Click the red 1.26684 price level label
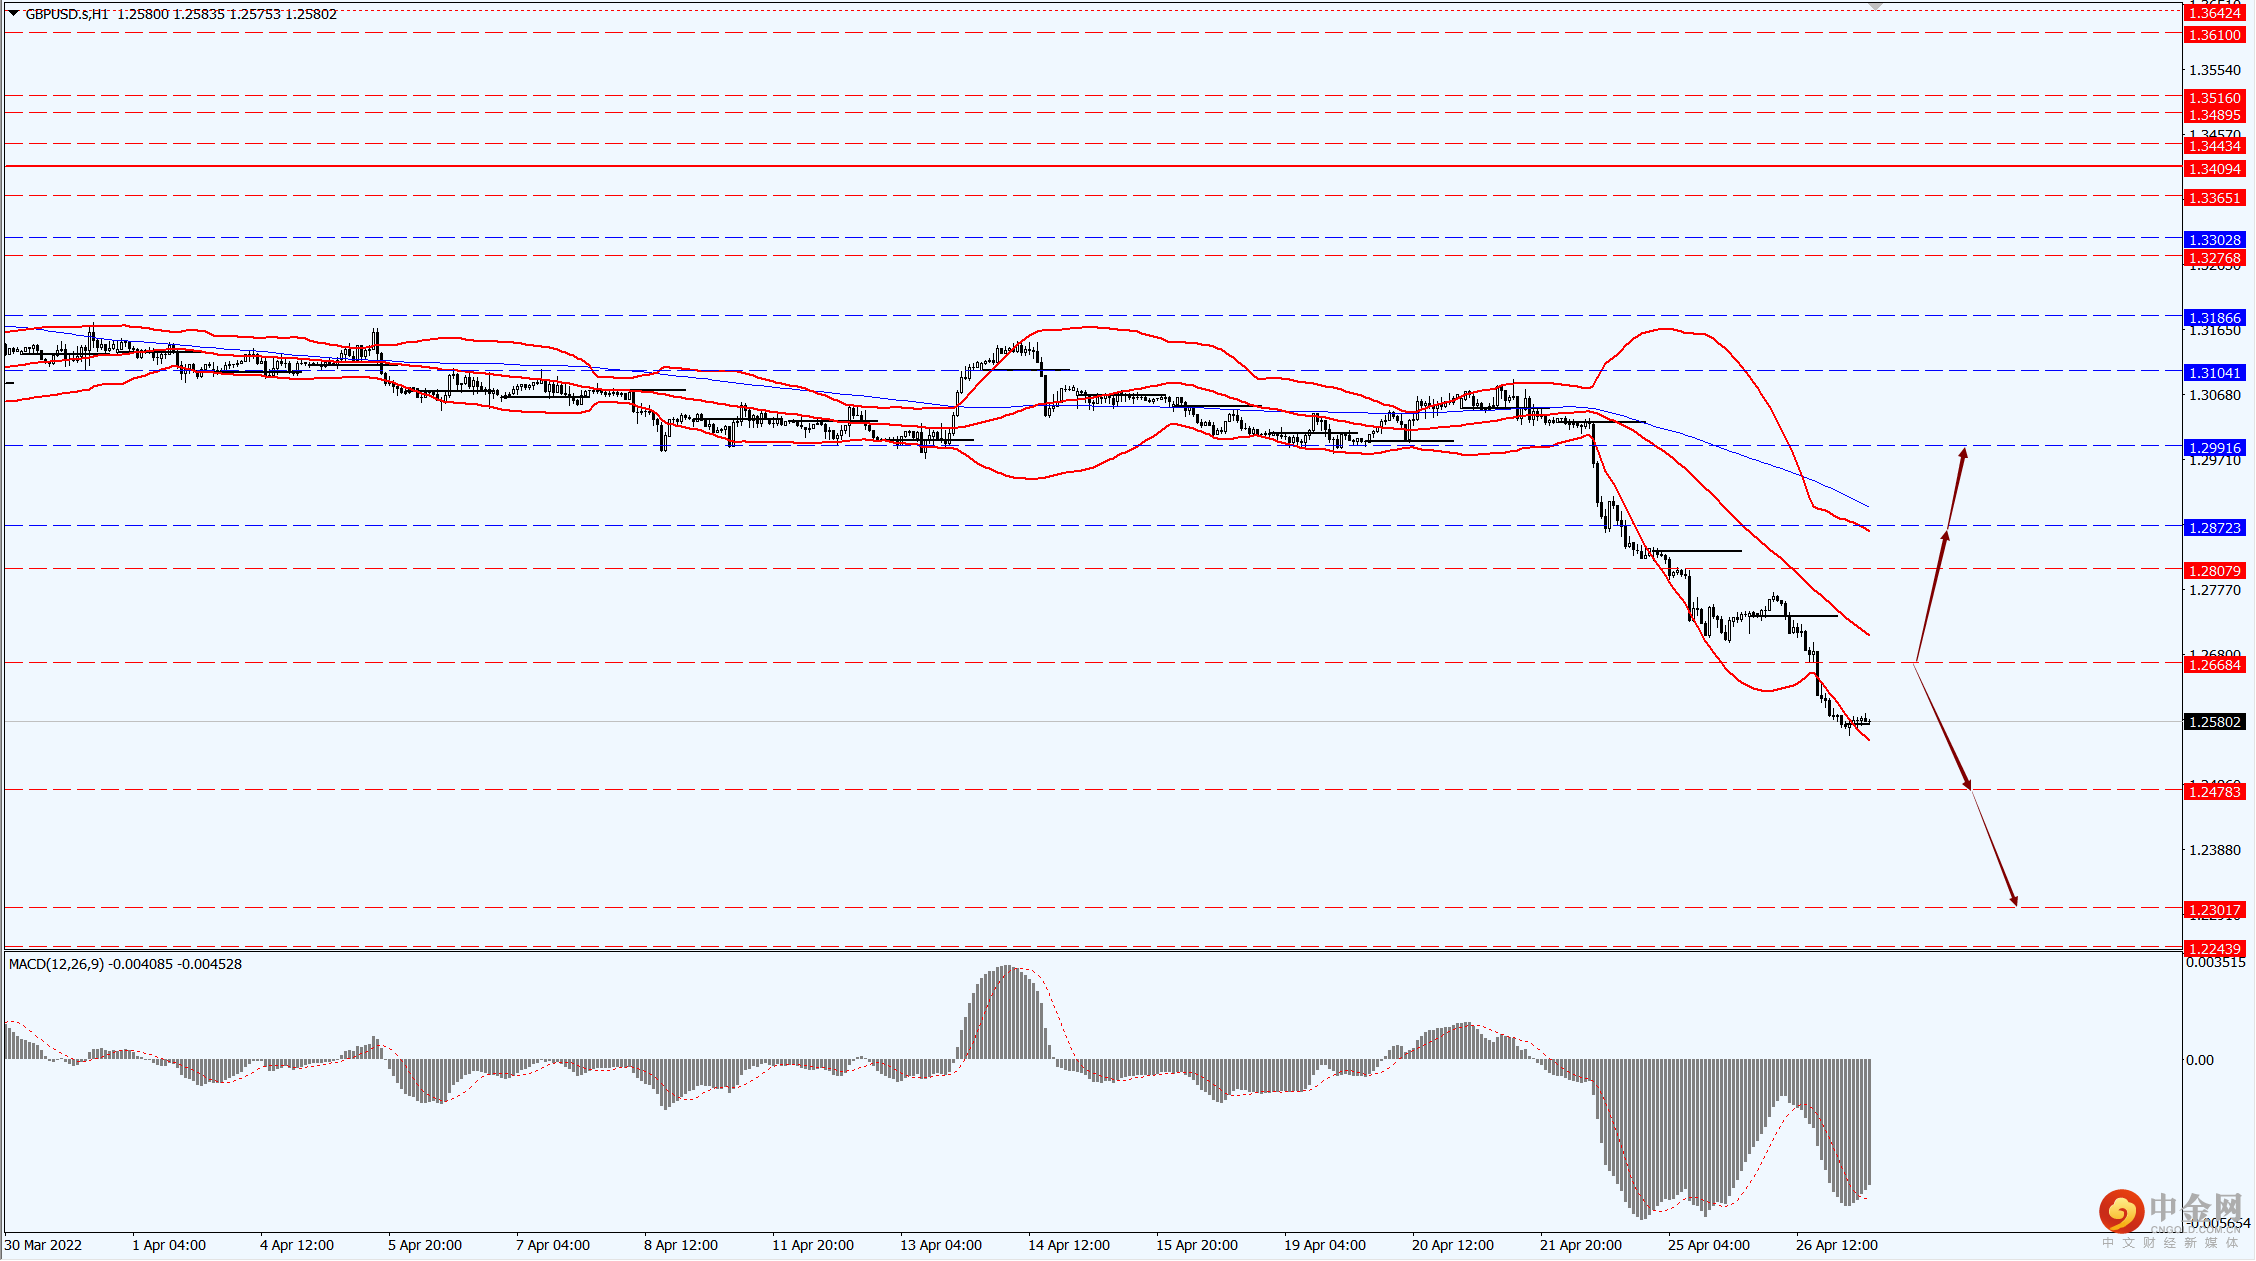Screen dimensions: 2256x1261 (x=2214, y=665)
